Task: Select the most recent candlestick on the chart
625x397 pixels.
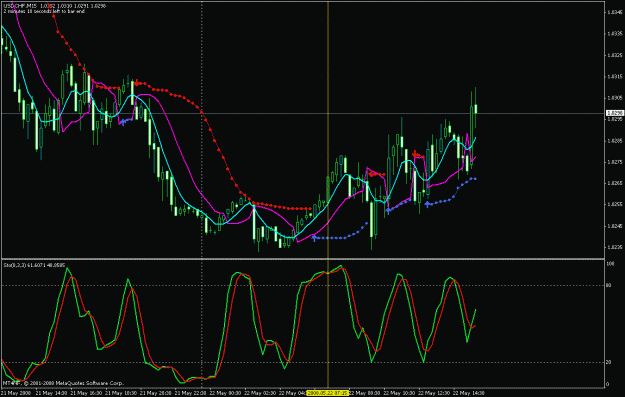Action: point(476,108)
